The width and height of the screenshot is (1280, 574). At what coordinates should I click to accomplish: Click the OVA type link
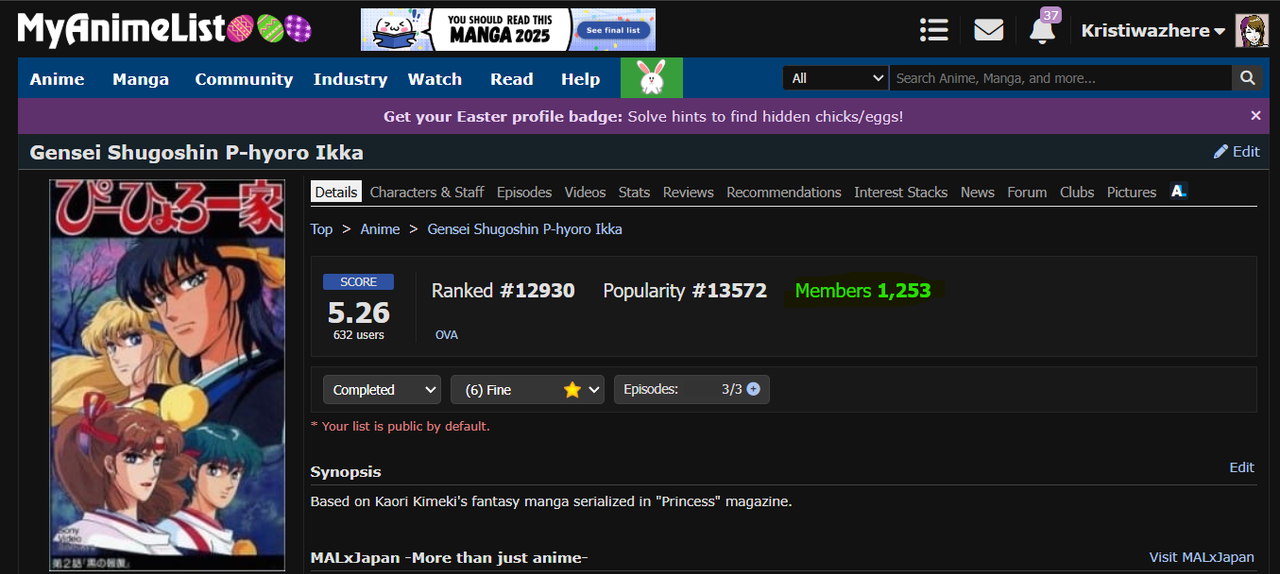447,335
